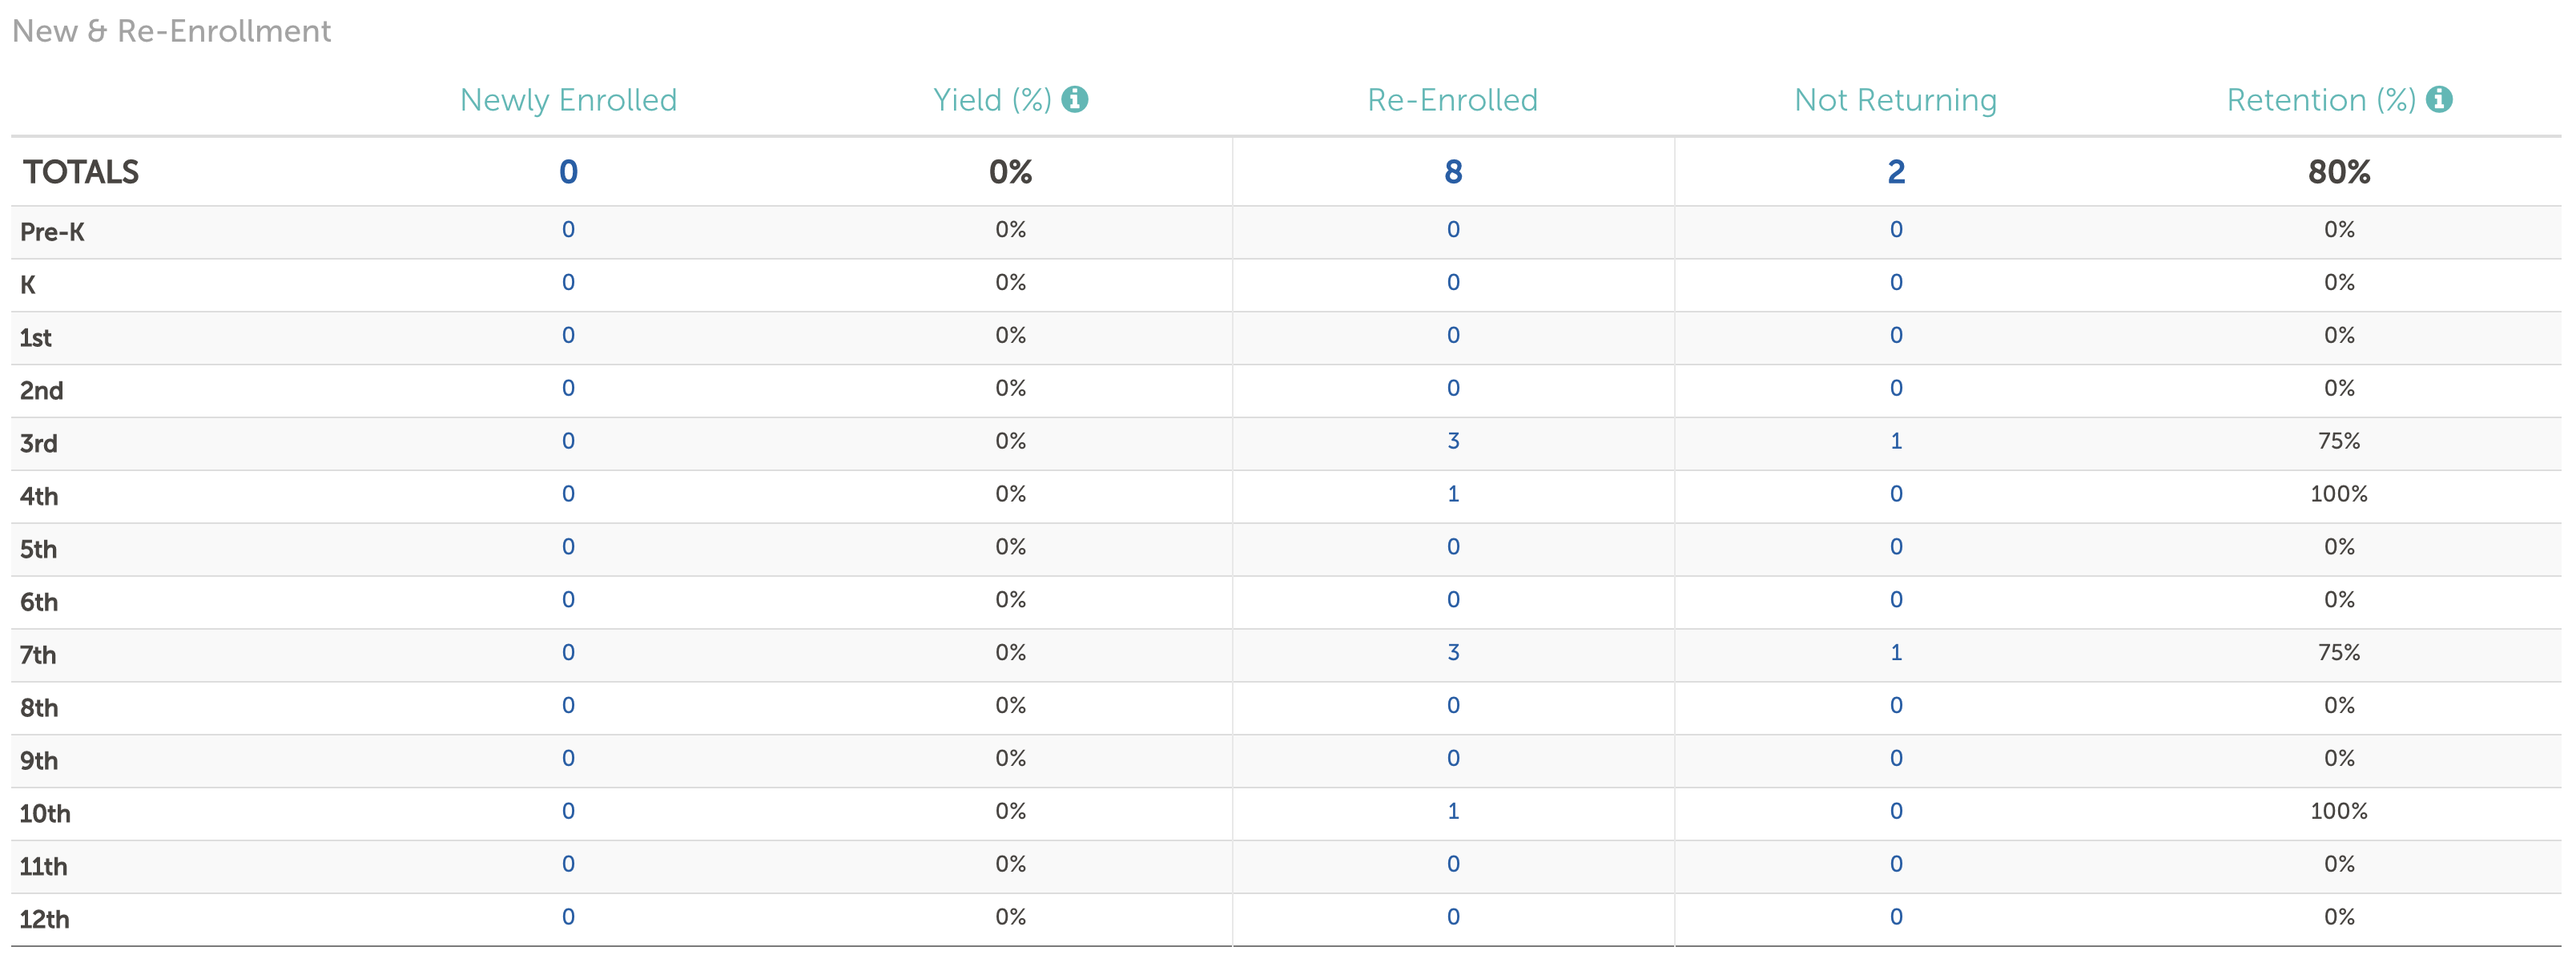The width and height of the screenshot is (2576, 963).
Task: Open 7th grade Re-Enrolled count
Action: point(1453,653)
